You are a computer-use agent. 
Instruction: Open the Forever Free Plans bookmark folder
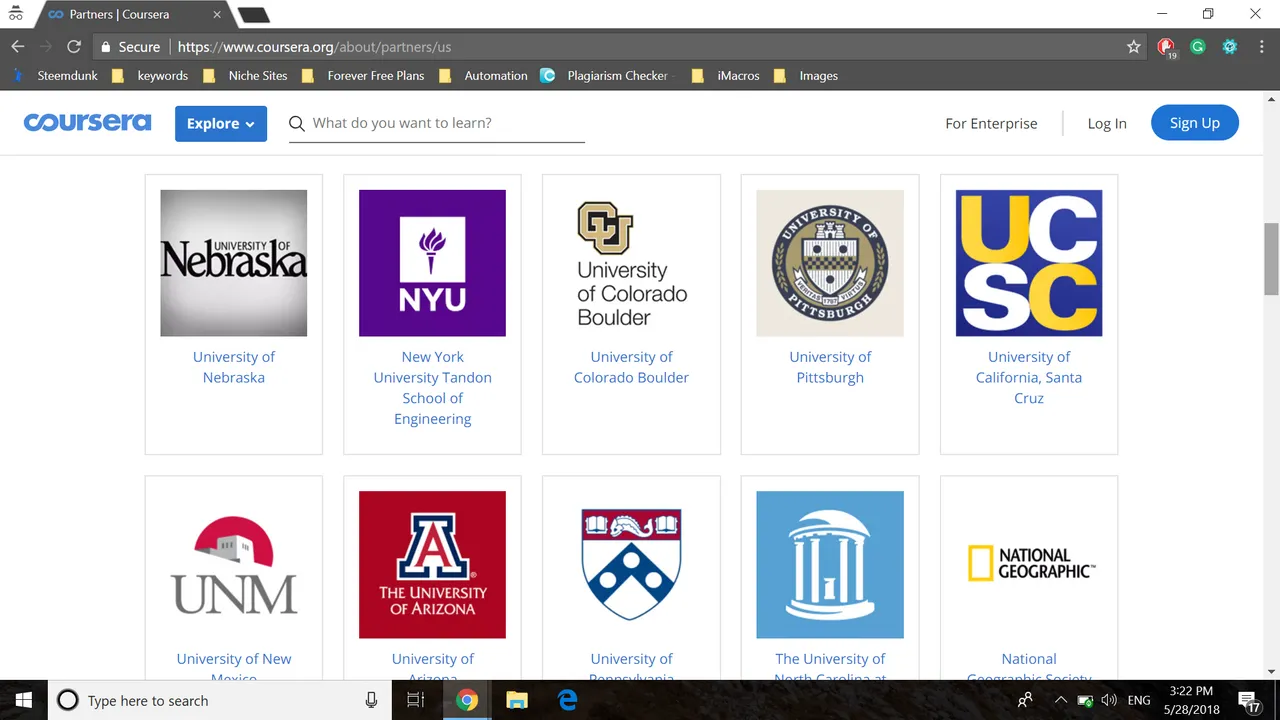point(363,76)
